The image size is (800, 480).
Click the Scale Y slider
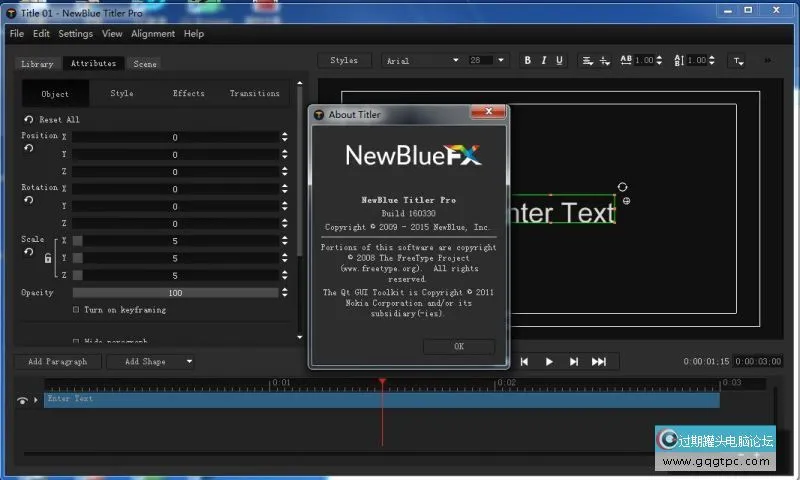click(x=175, y=258)
